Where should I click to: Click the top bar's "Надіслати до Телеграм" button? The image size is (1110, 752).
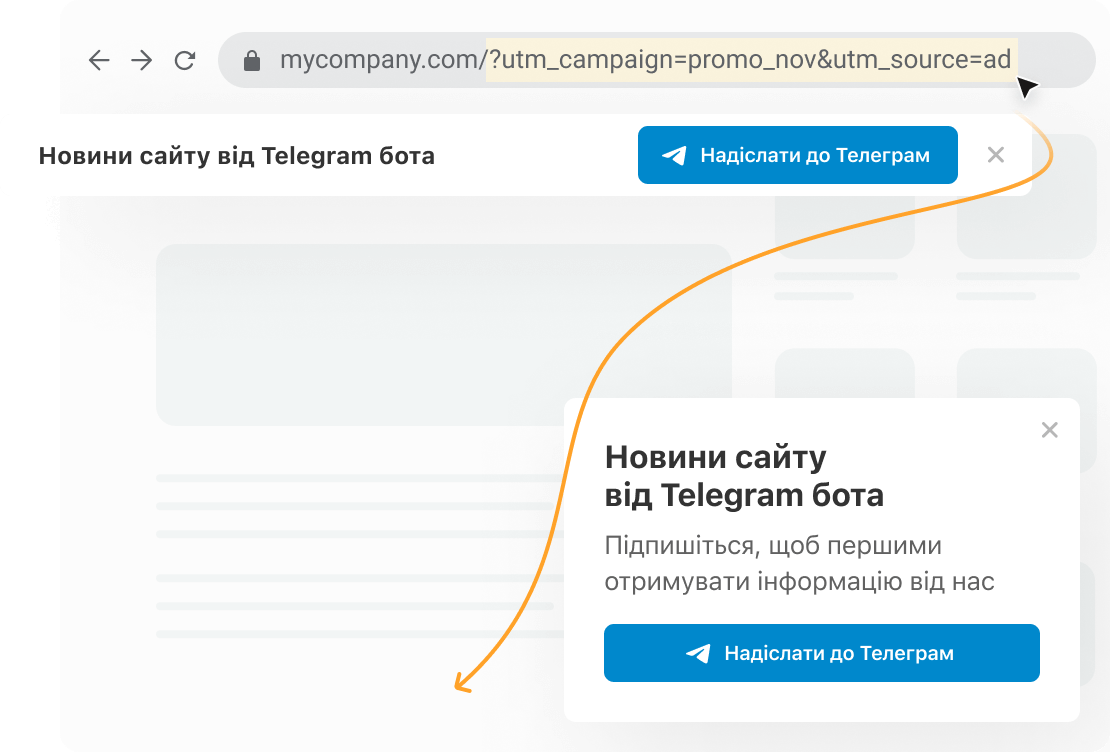click(798, 155)
